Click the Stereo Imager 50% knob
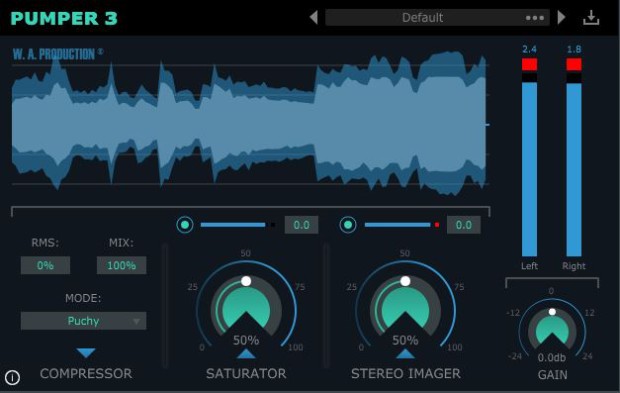 coord(405,308)
